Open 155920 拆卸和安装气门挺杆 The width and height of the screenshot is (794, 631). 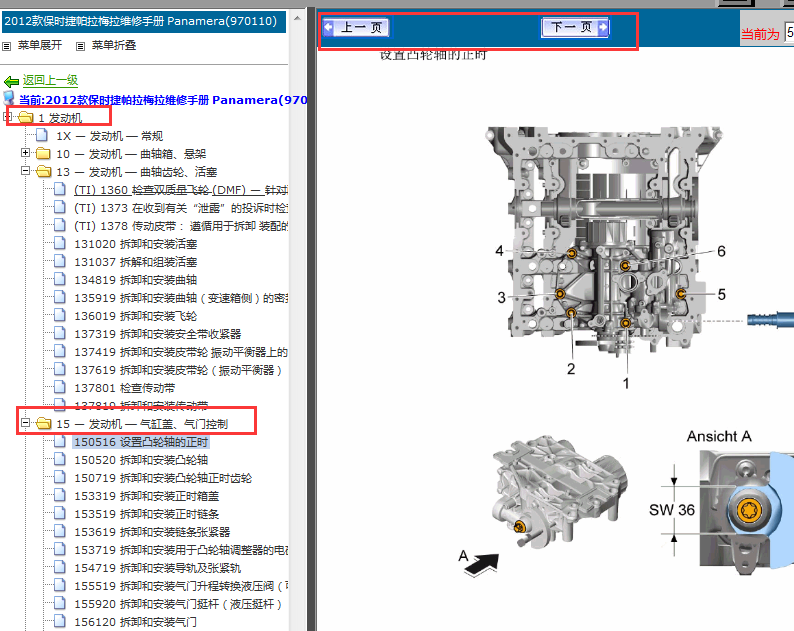(x=178, y=604)
